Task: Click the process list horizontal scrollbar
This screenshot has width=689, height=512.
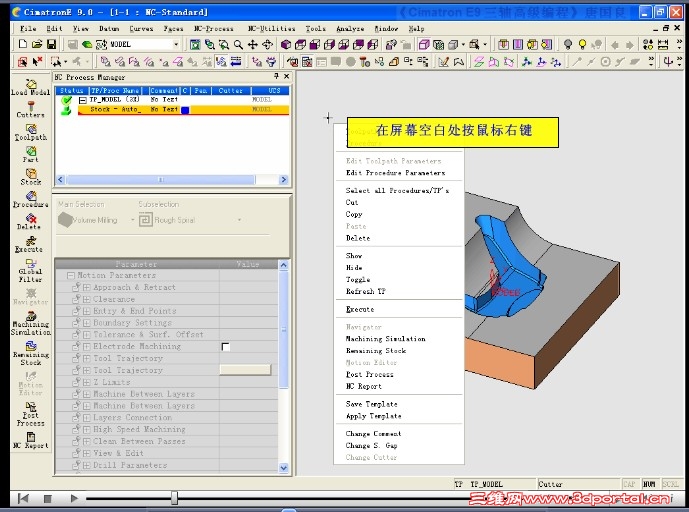Action: (x=161, y=179)
